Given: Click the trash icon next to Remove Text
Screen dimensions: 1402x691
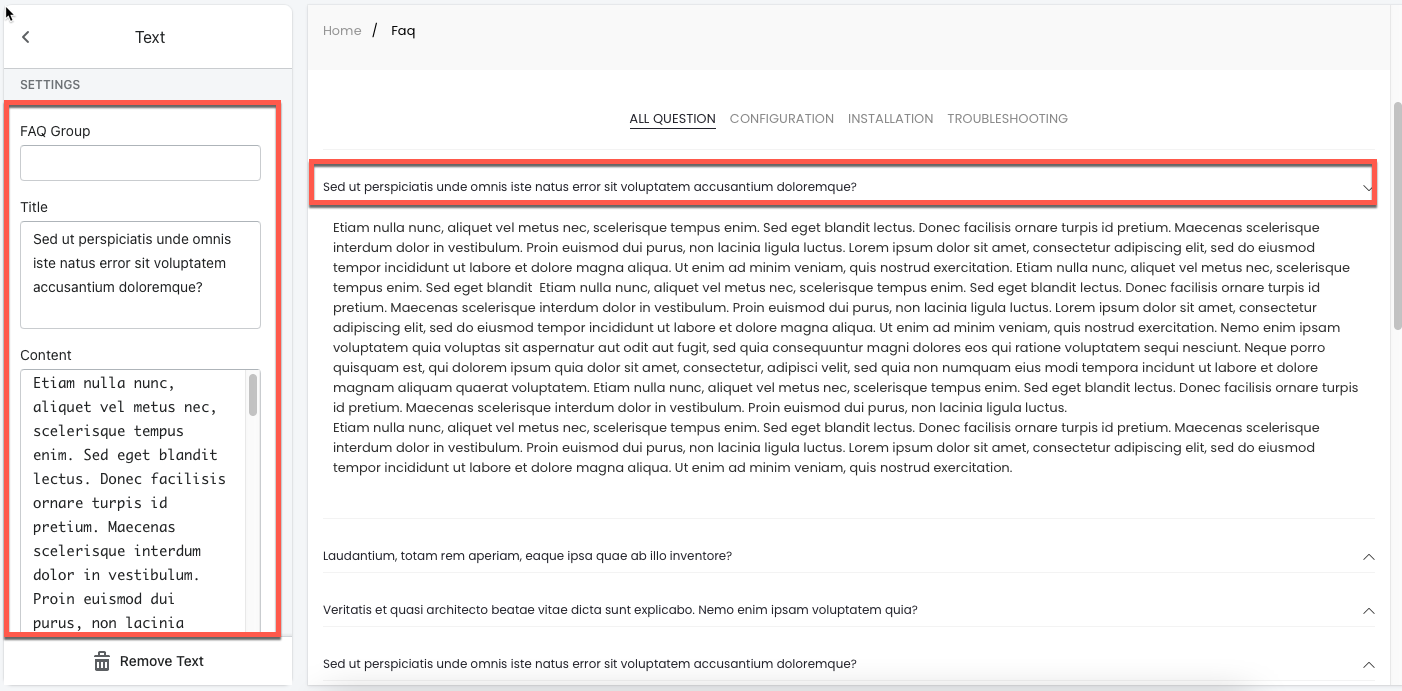Looking at the screenshot, I should 102,662.
